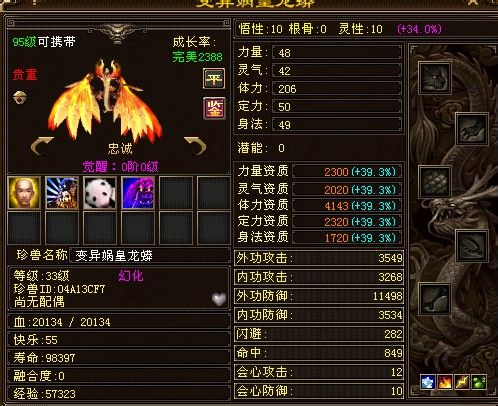
Task: Select the wolf head equipment slot
Action: tap(435, 78)
